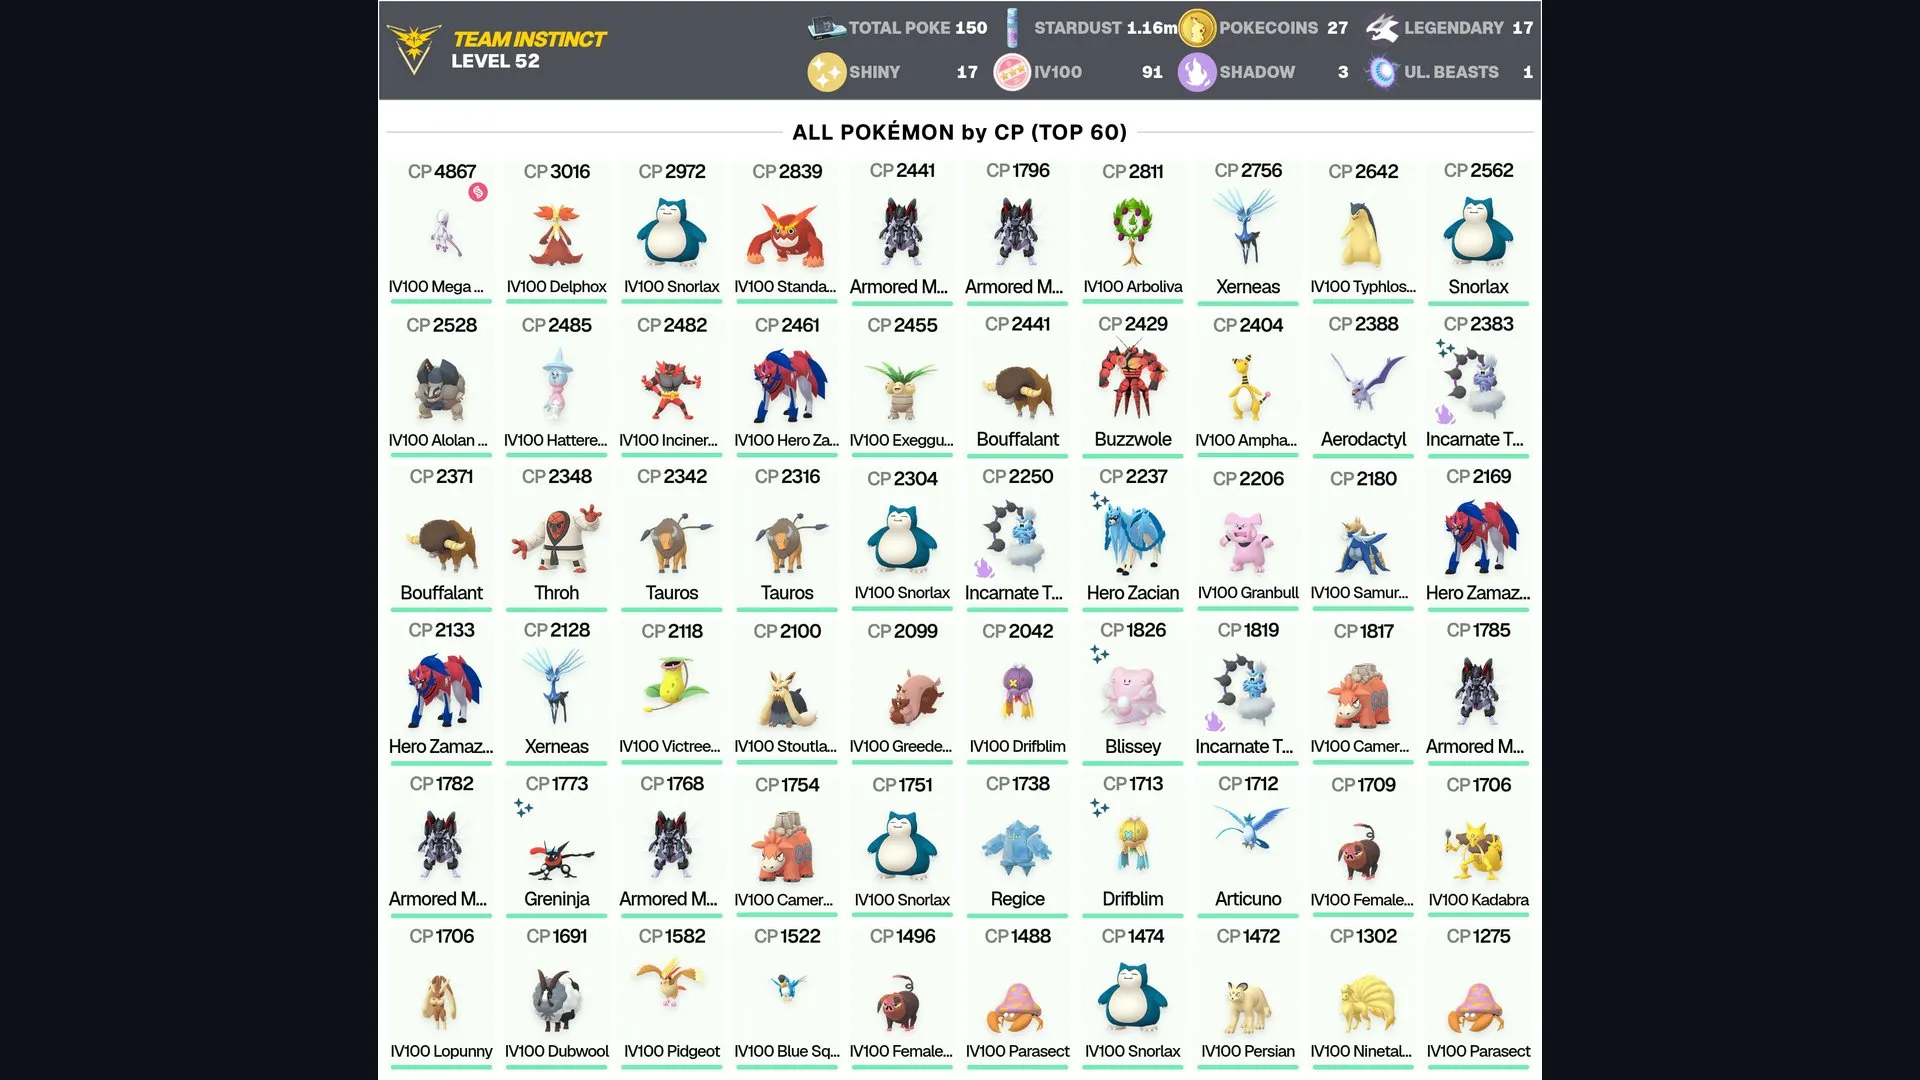Select the IV100 Victreebel CP2118 thumbnail
Image resolution: width=1920 pixels, height=1080 pixels.
pos(672,685)
